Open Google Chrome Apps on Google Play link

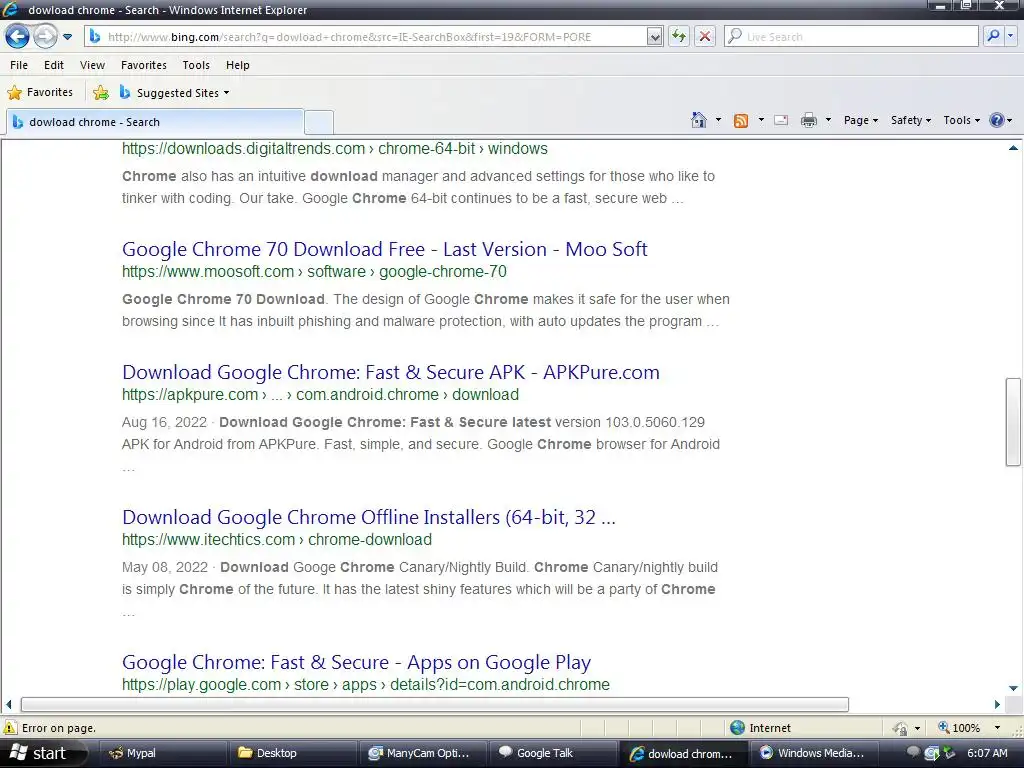[x=357, y=662]
